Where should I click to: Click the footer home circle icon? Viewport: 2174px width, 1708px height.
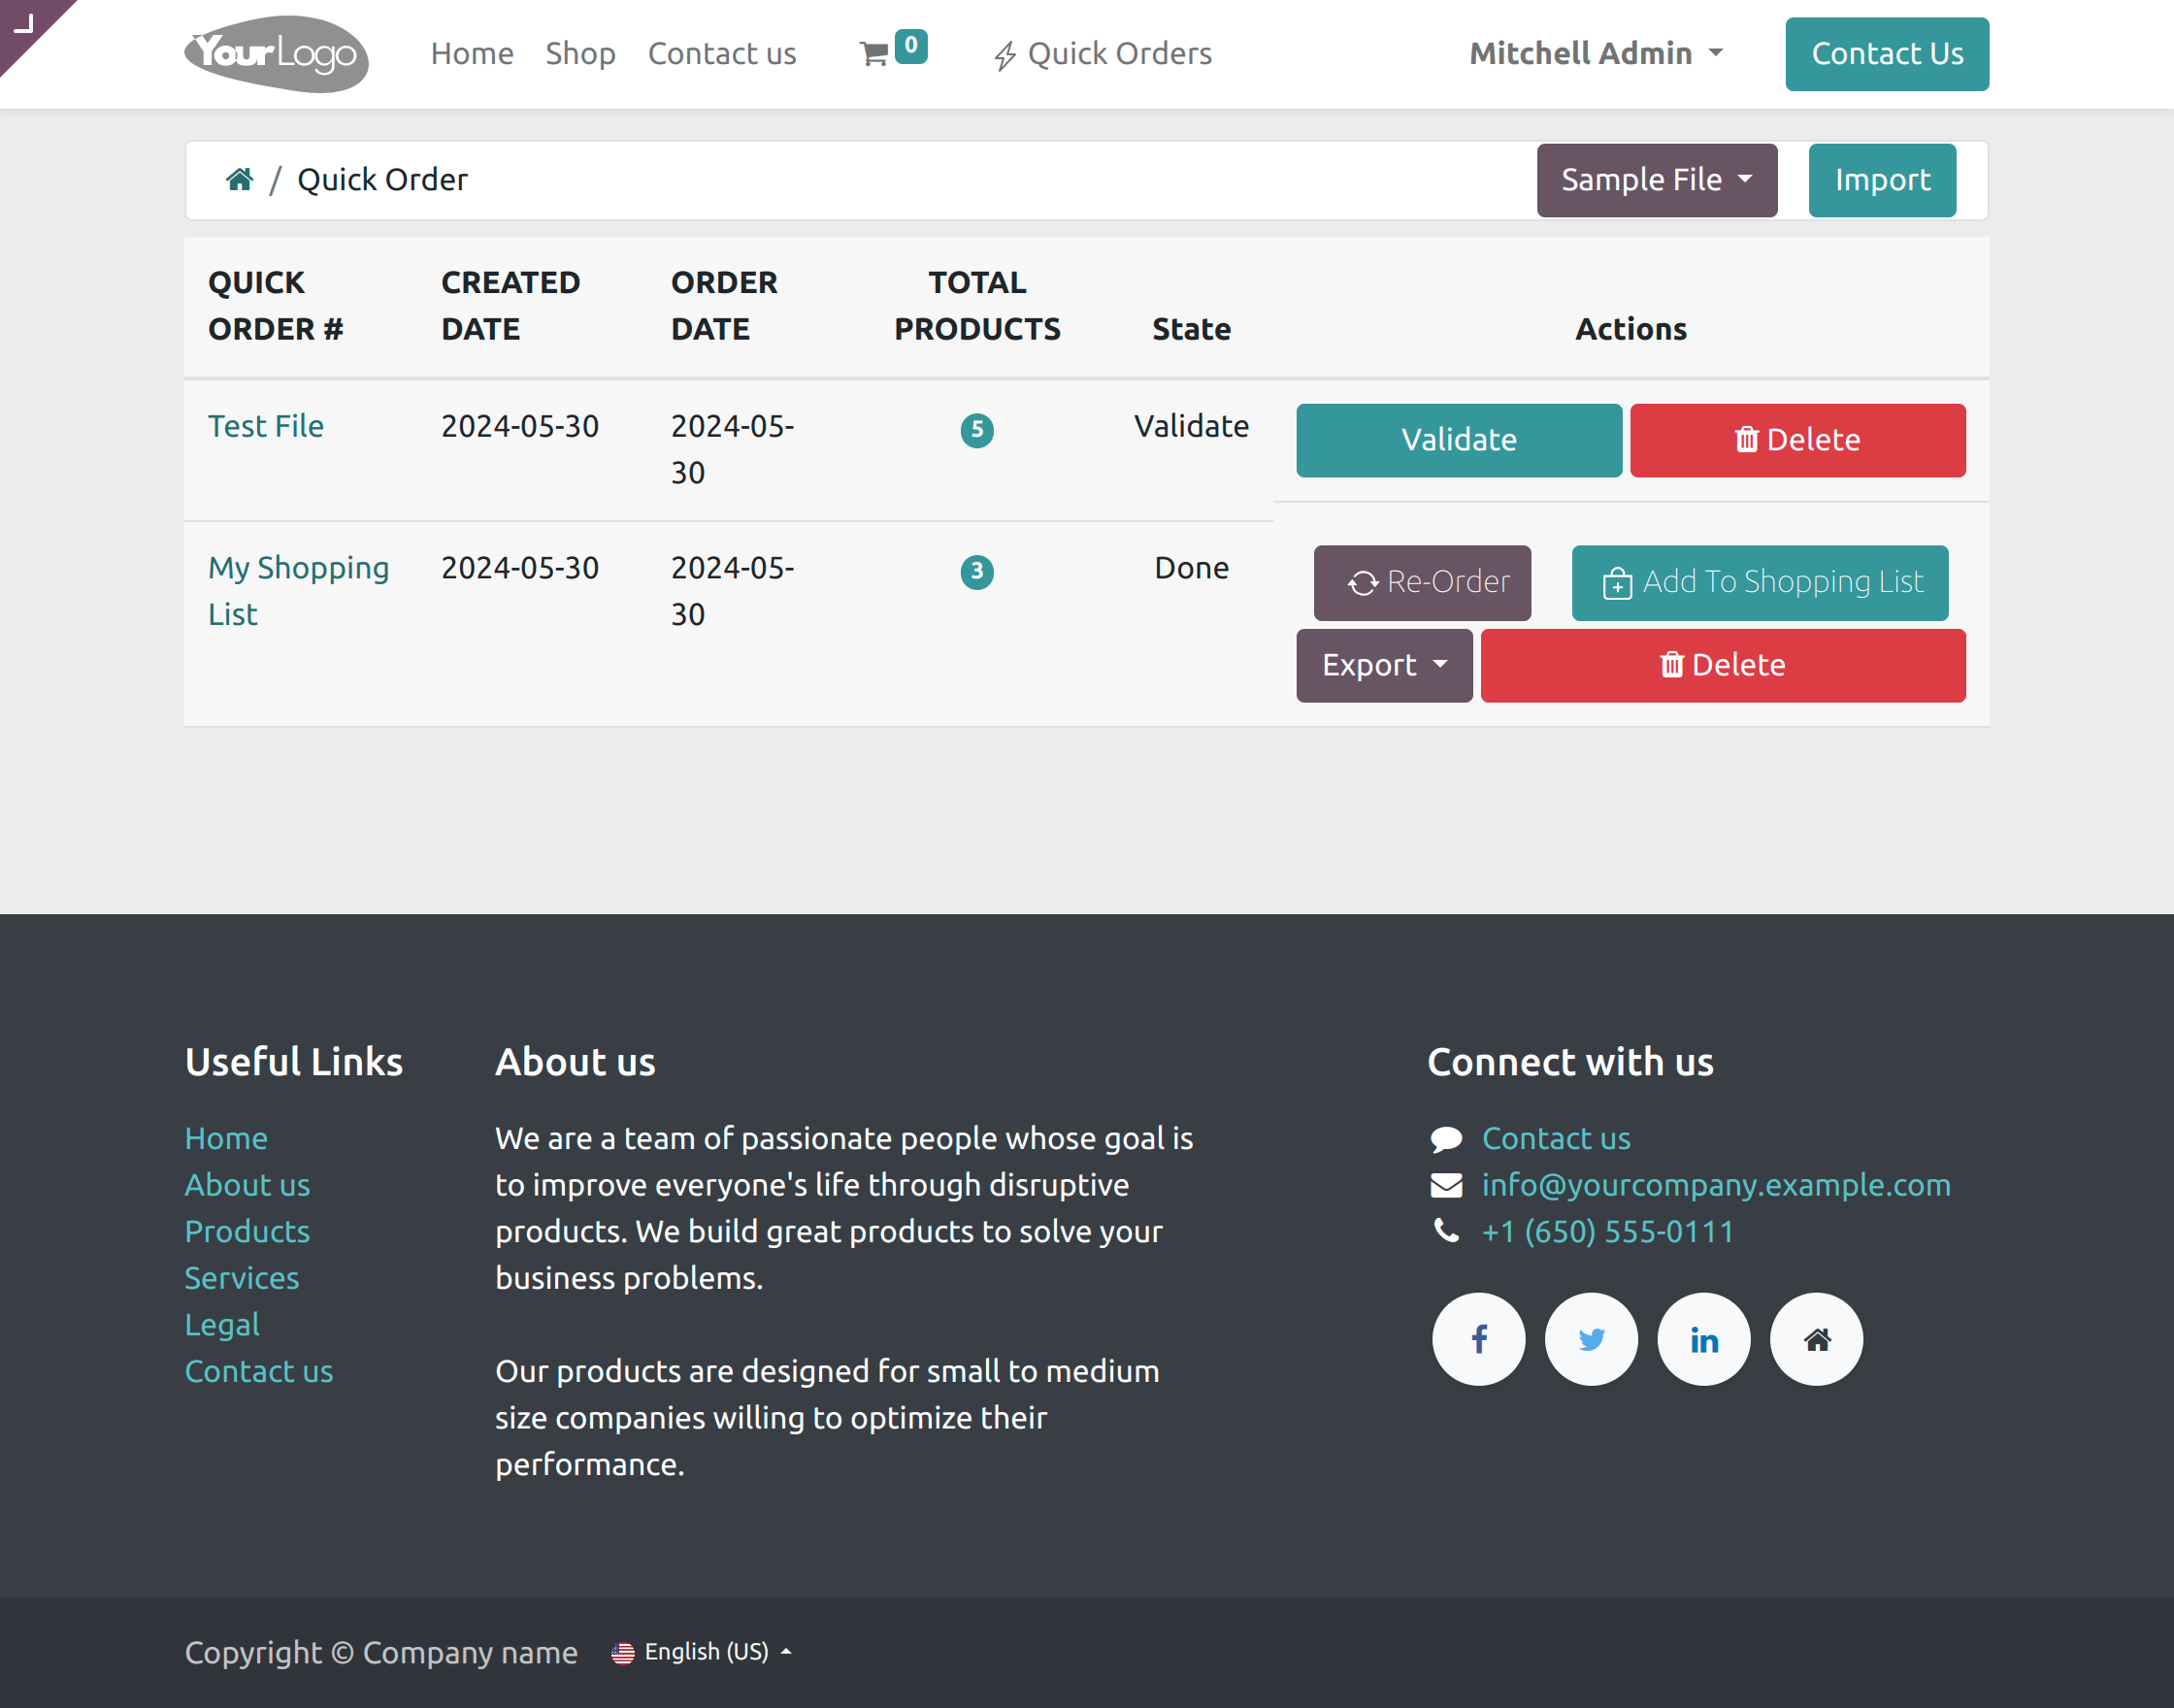pos(1816,1339)
